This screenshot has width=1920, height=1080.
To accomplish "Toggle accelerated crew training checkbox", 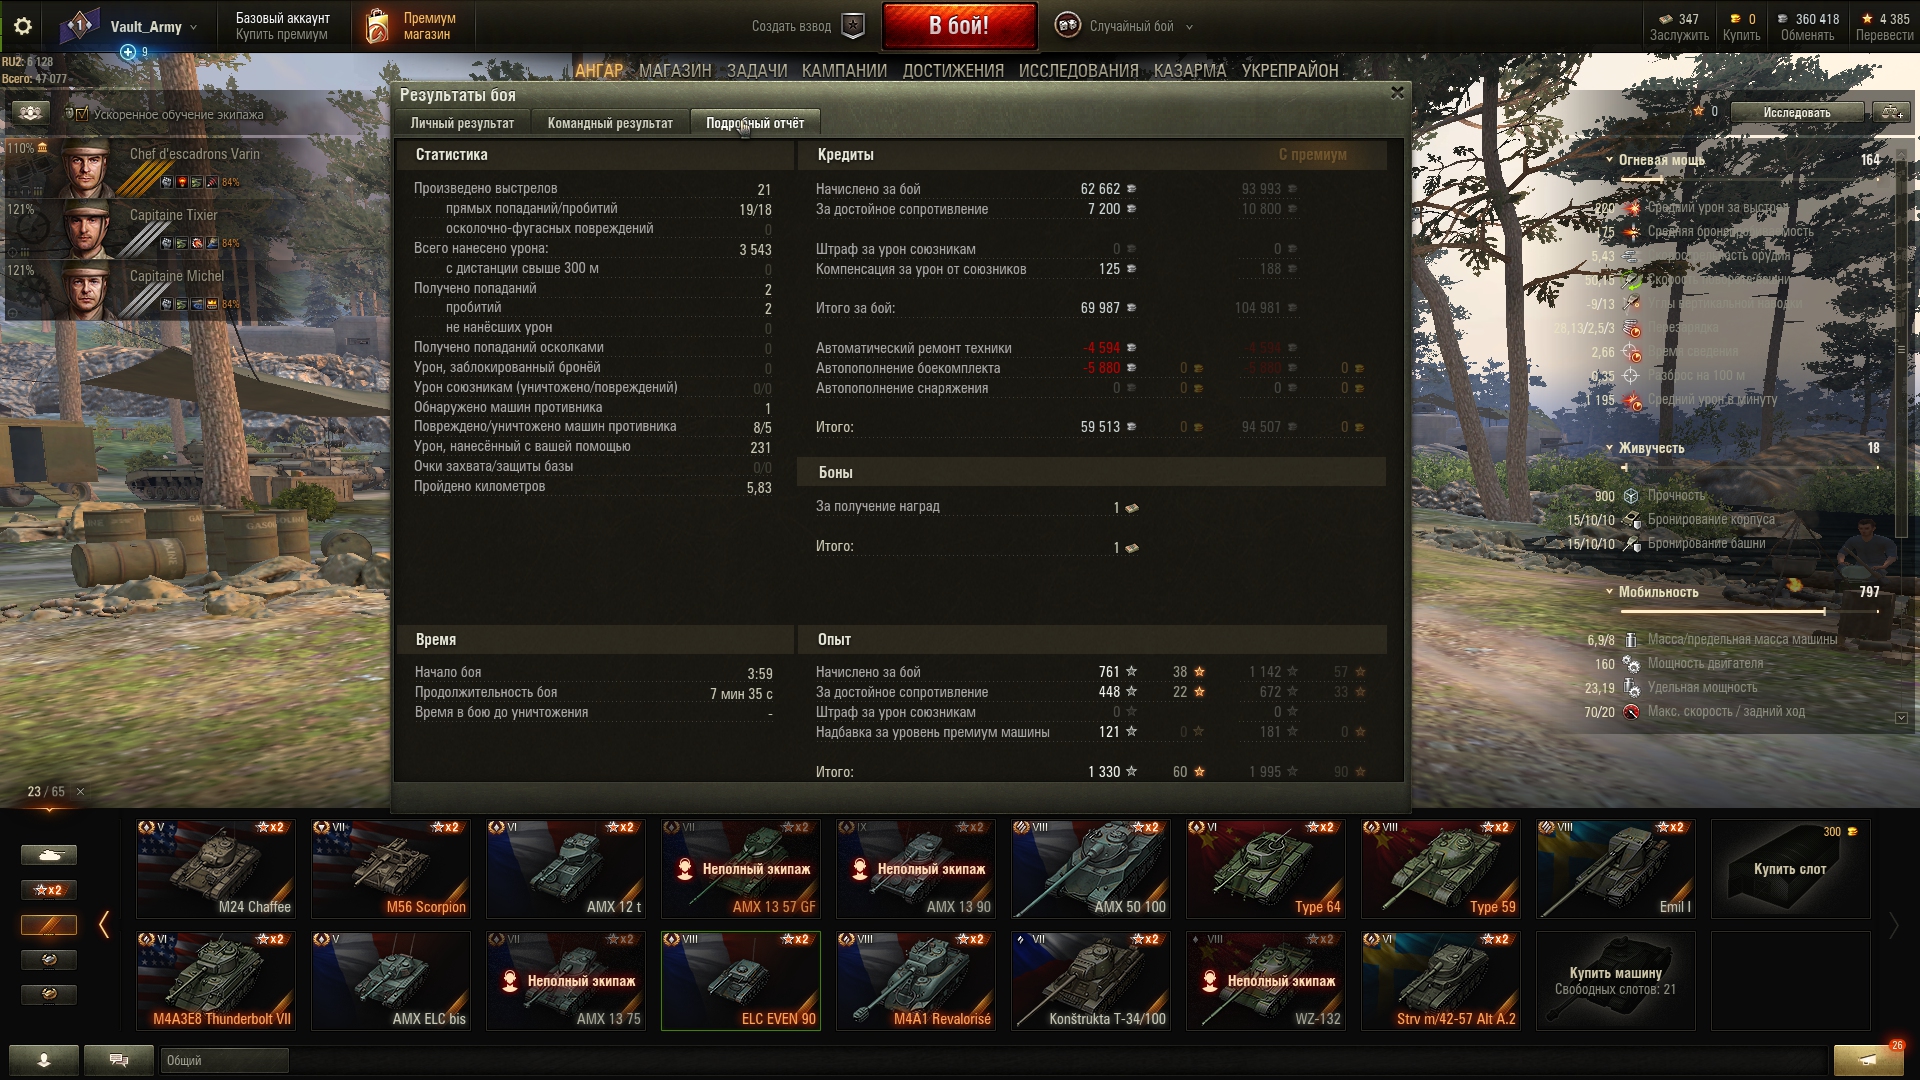I will click(82, 114).
